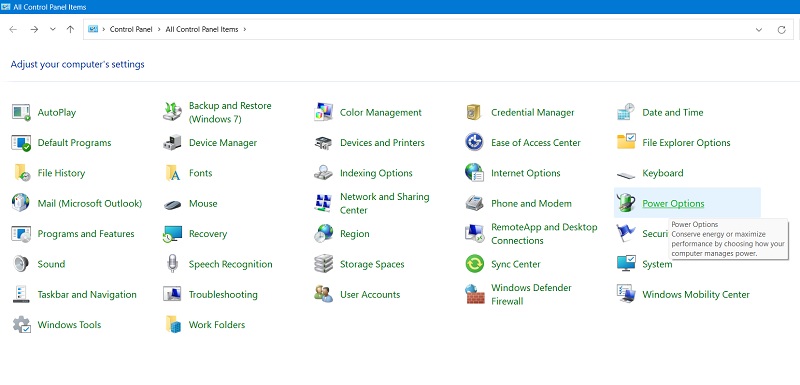Screen dimensions: 800x385
Task: Open the Color Management icon
Action: point(323,112)
